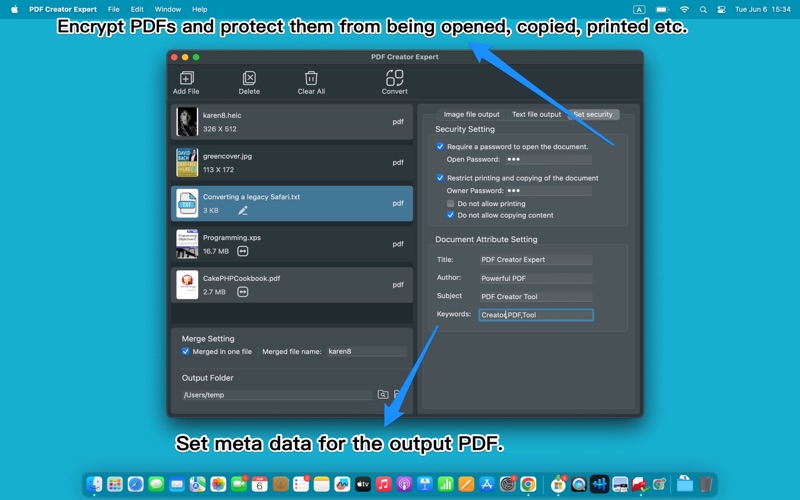Open Spotlight search in the menu bar
800x500 pixels.
703,9
